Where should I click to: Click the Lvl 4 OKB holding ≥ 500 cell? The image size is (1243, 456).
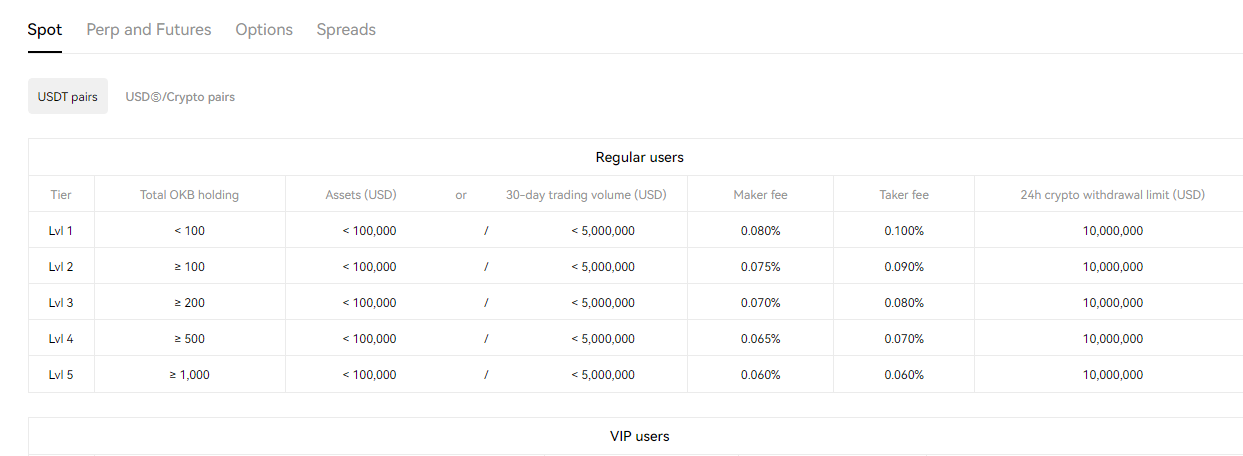pyautogui.click(x=189, y=339)
